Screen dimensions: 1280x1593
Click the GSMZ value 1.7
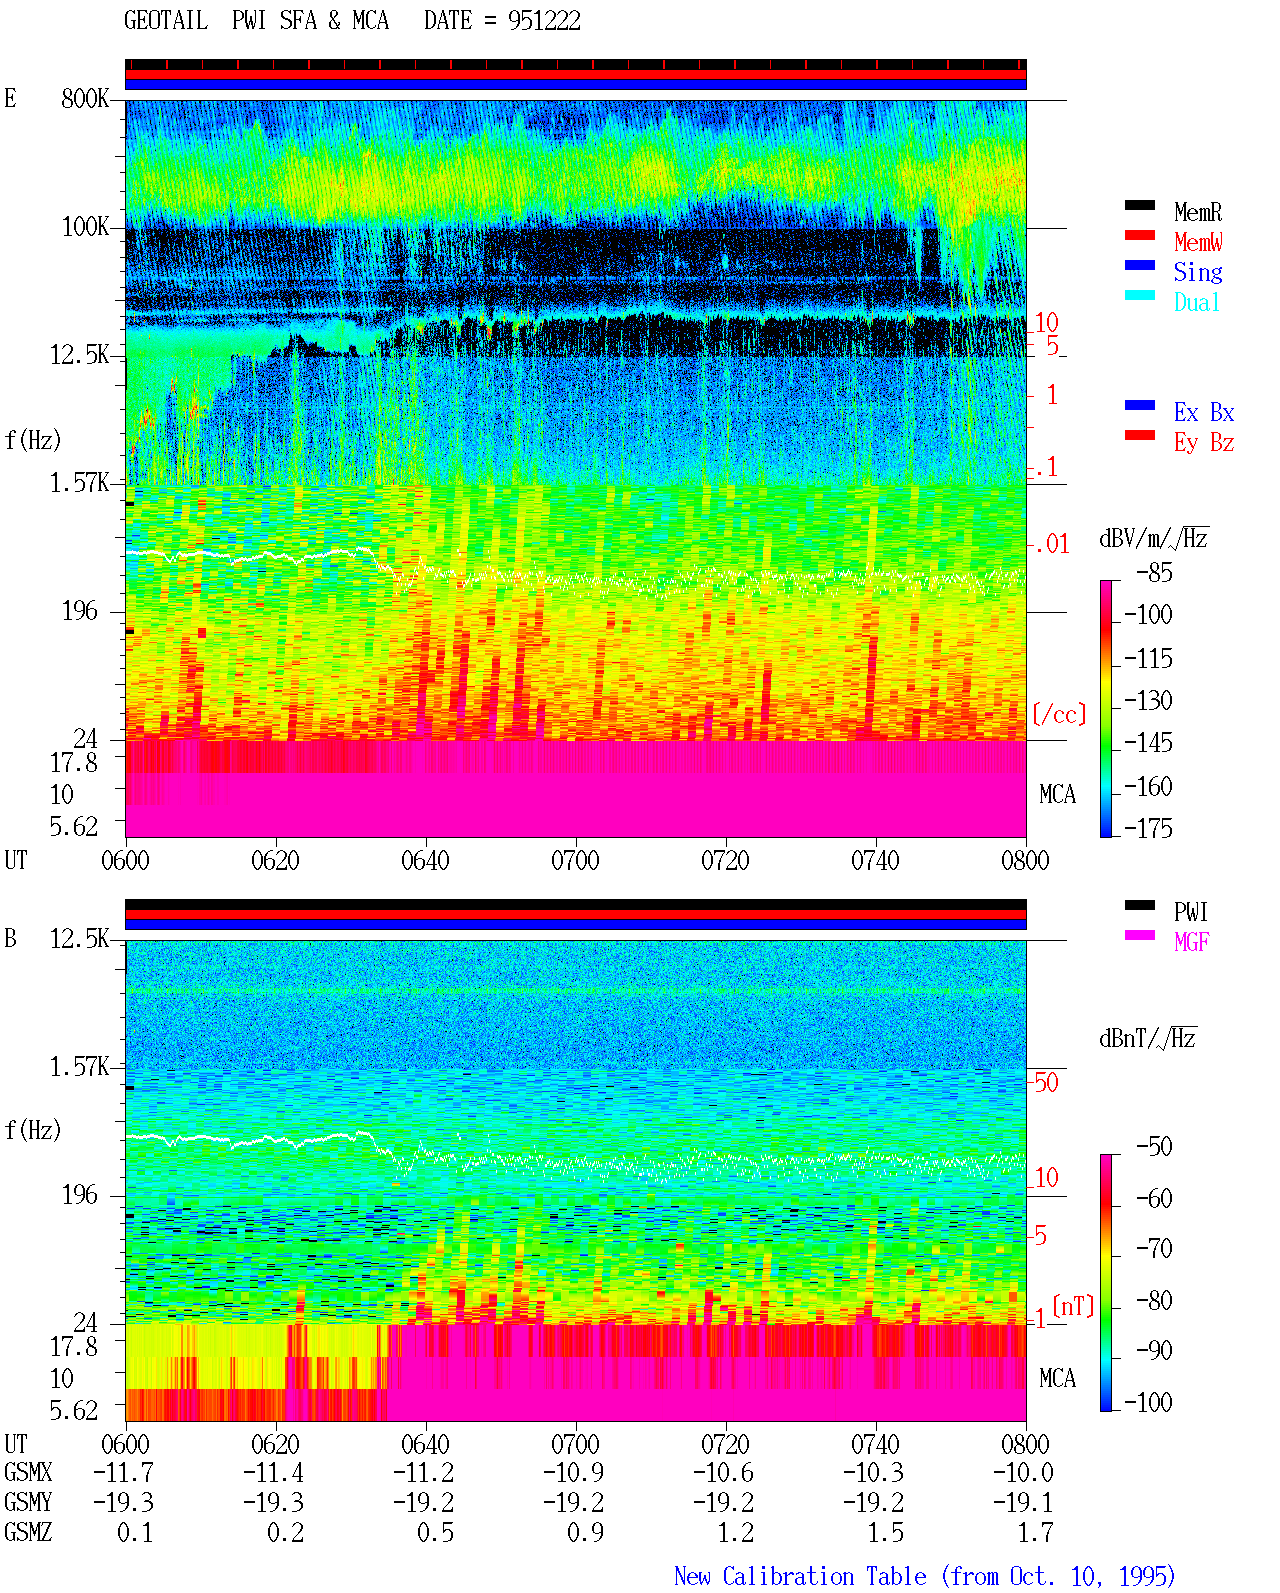pyautogui.click(x=1036, y=1532)
